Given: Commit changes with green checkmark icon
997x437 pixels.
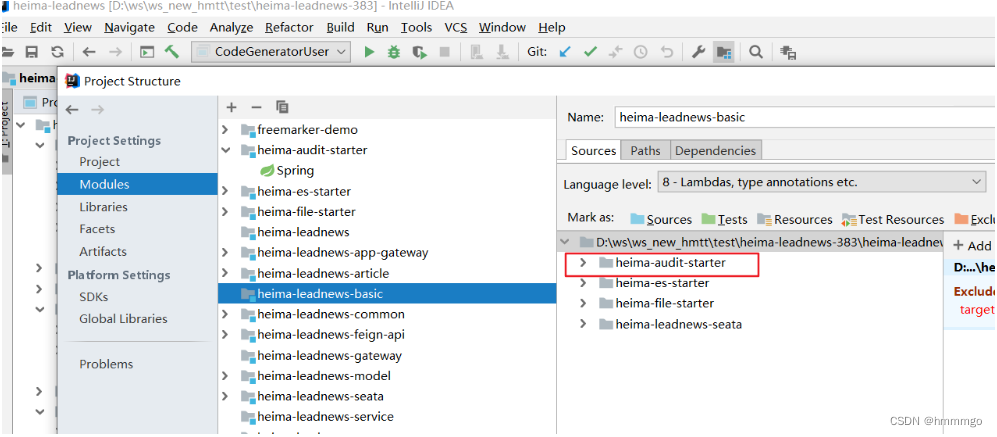Looking at the screenshot, I should (591, 52).
